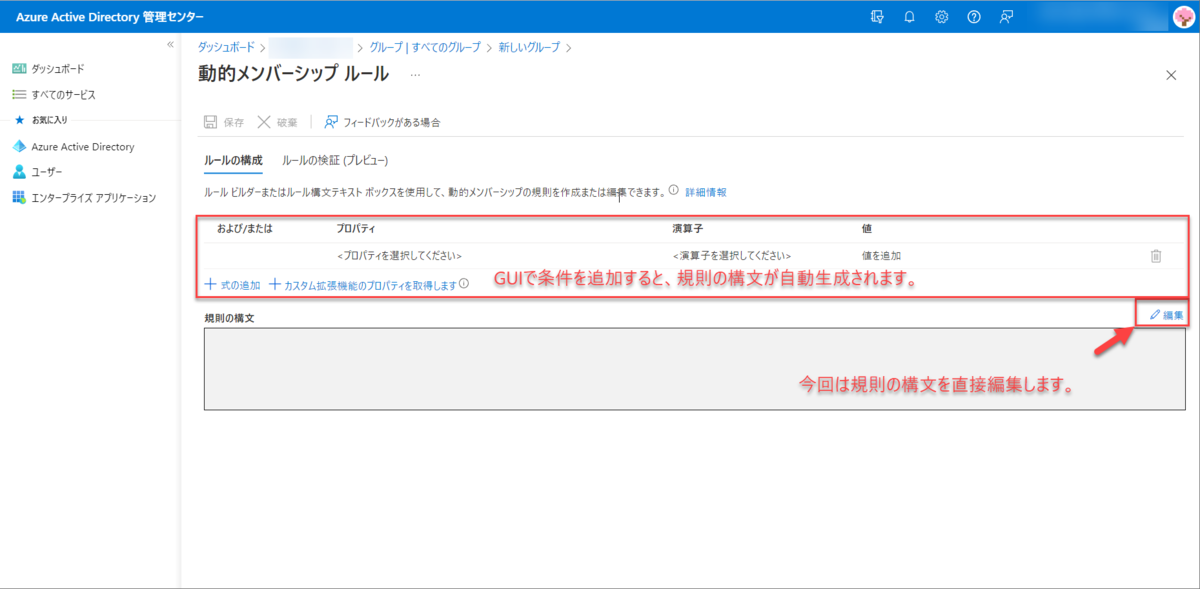The width and height of the screenshot is (1200, 589).
Task: Click フィードバックがある場合 toolbar button
Action: [x=382, y=122]
